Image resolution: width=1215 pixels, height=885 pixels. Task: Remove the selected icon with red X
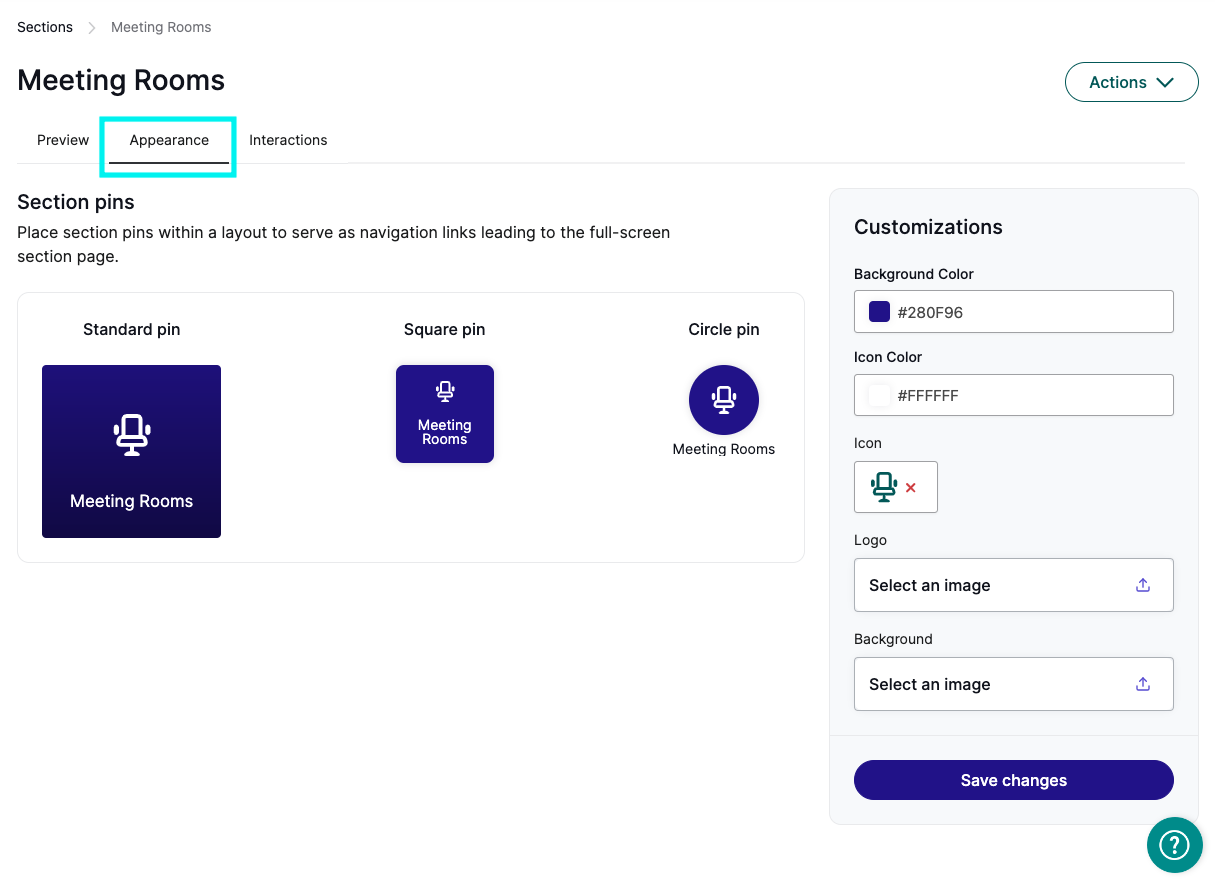(x=910, y=488)
